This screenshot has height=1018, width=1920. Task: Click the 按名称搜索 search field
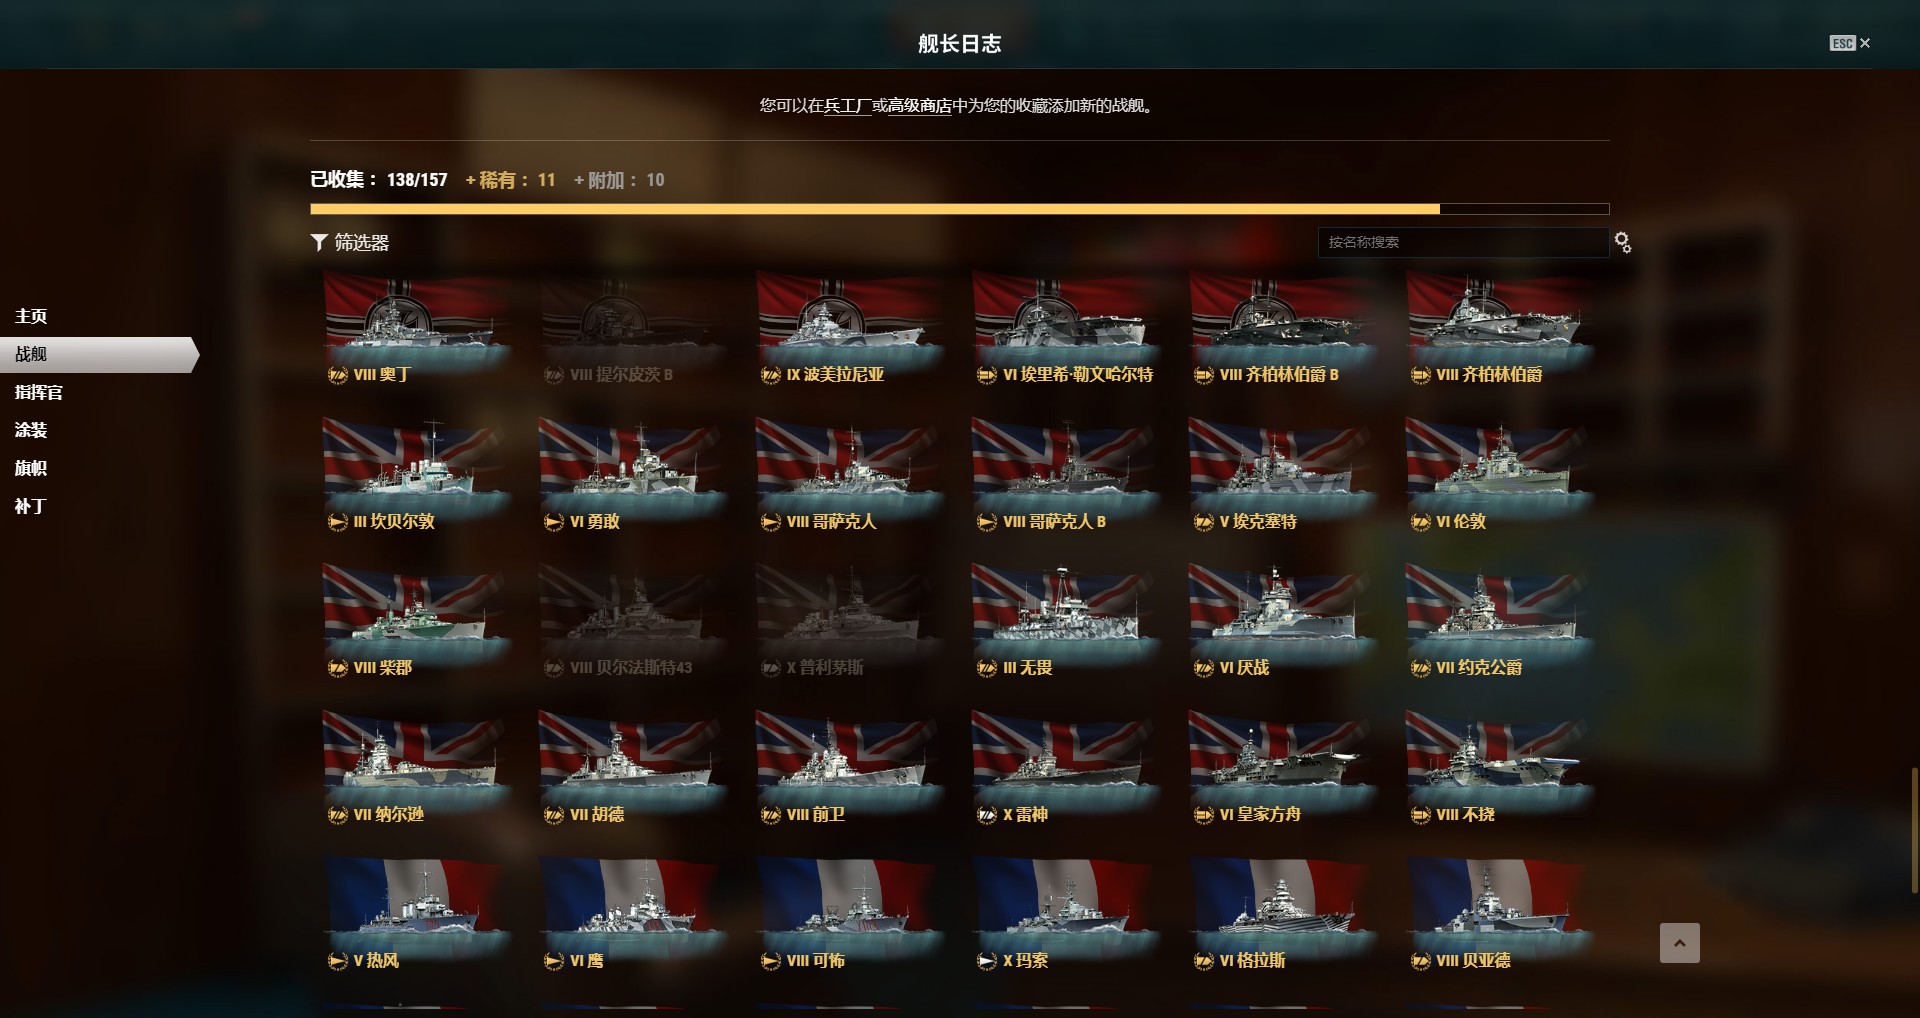point(1463,242)
